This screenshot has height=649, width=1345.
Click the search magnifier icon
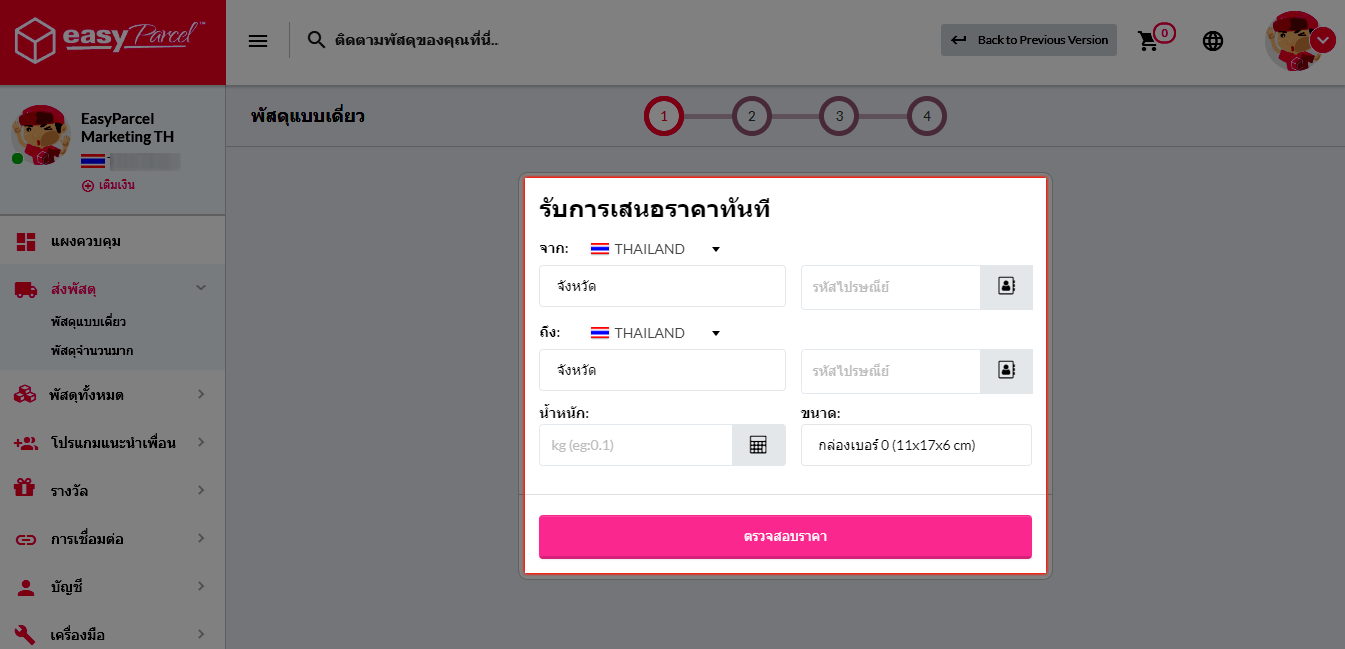(x=316, y=40)
